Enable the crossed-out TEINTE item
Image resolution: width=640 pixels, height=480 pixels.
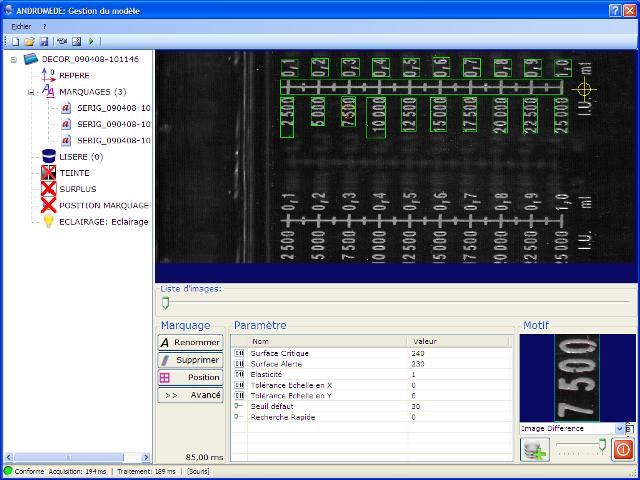[74, 172]
